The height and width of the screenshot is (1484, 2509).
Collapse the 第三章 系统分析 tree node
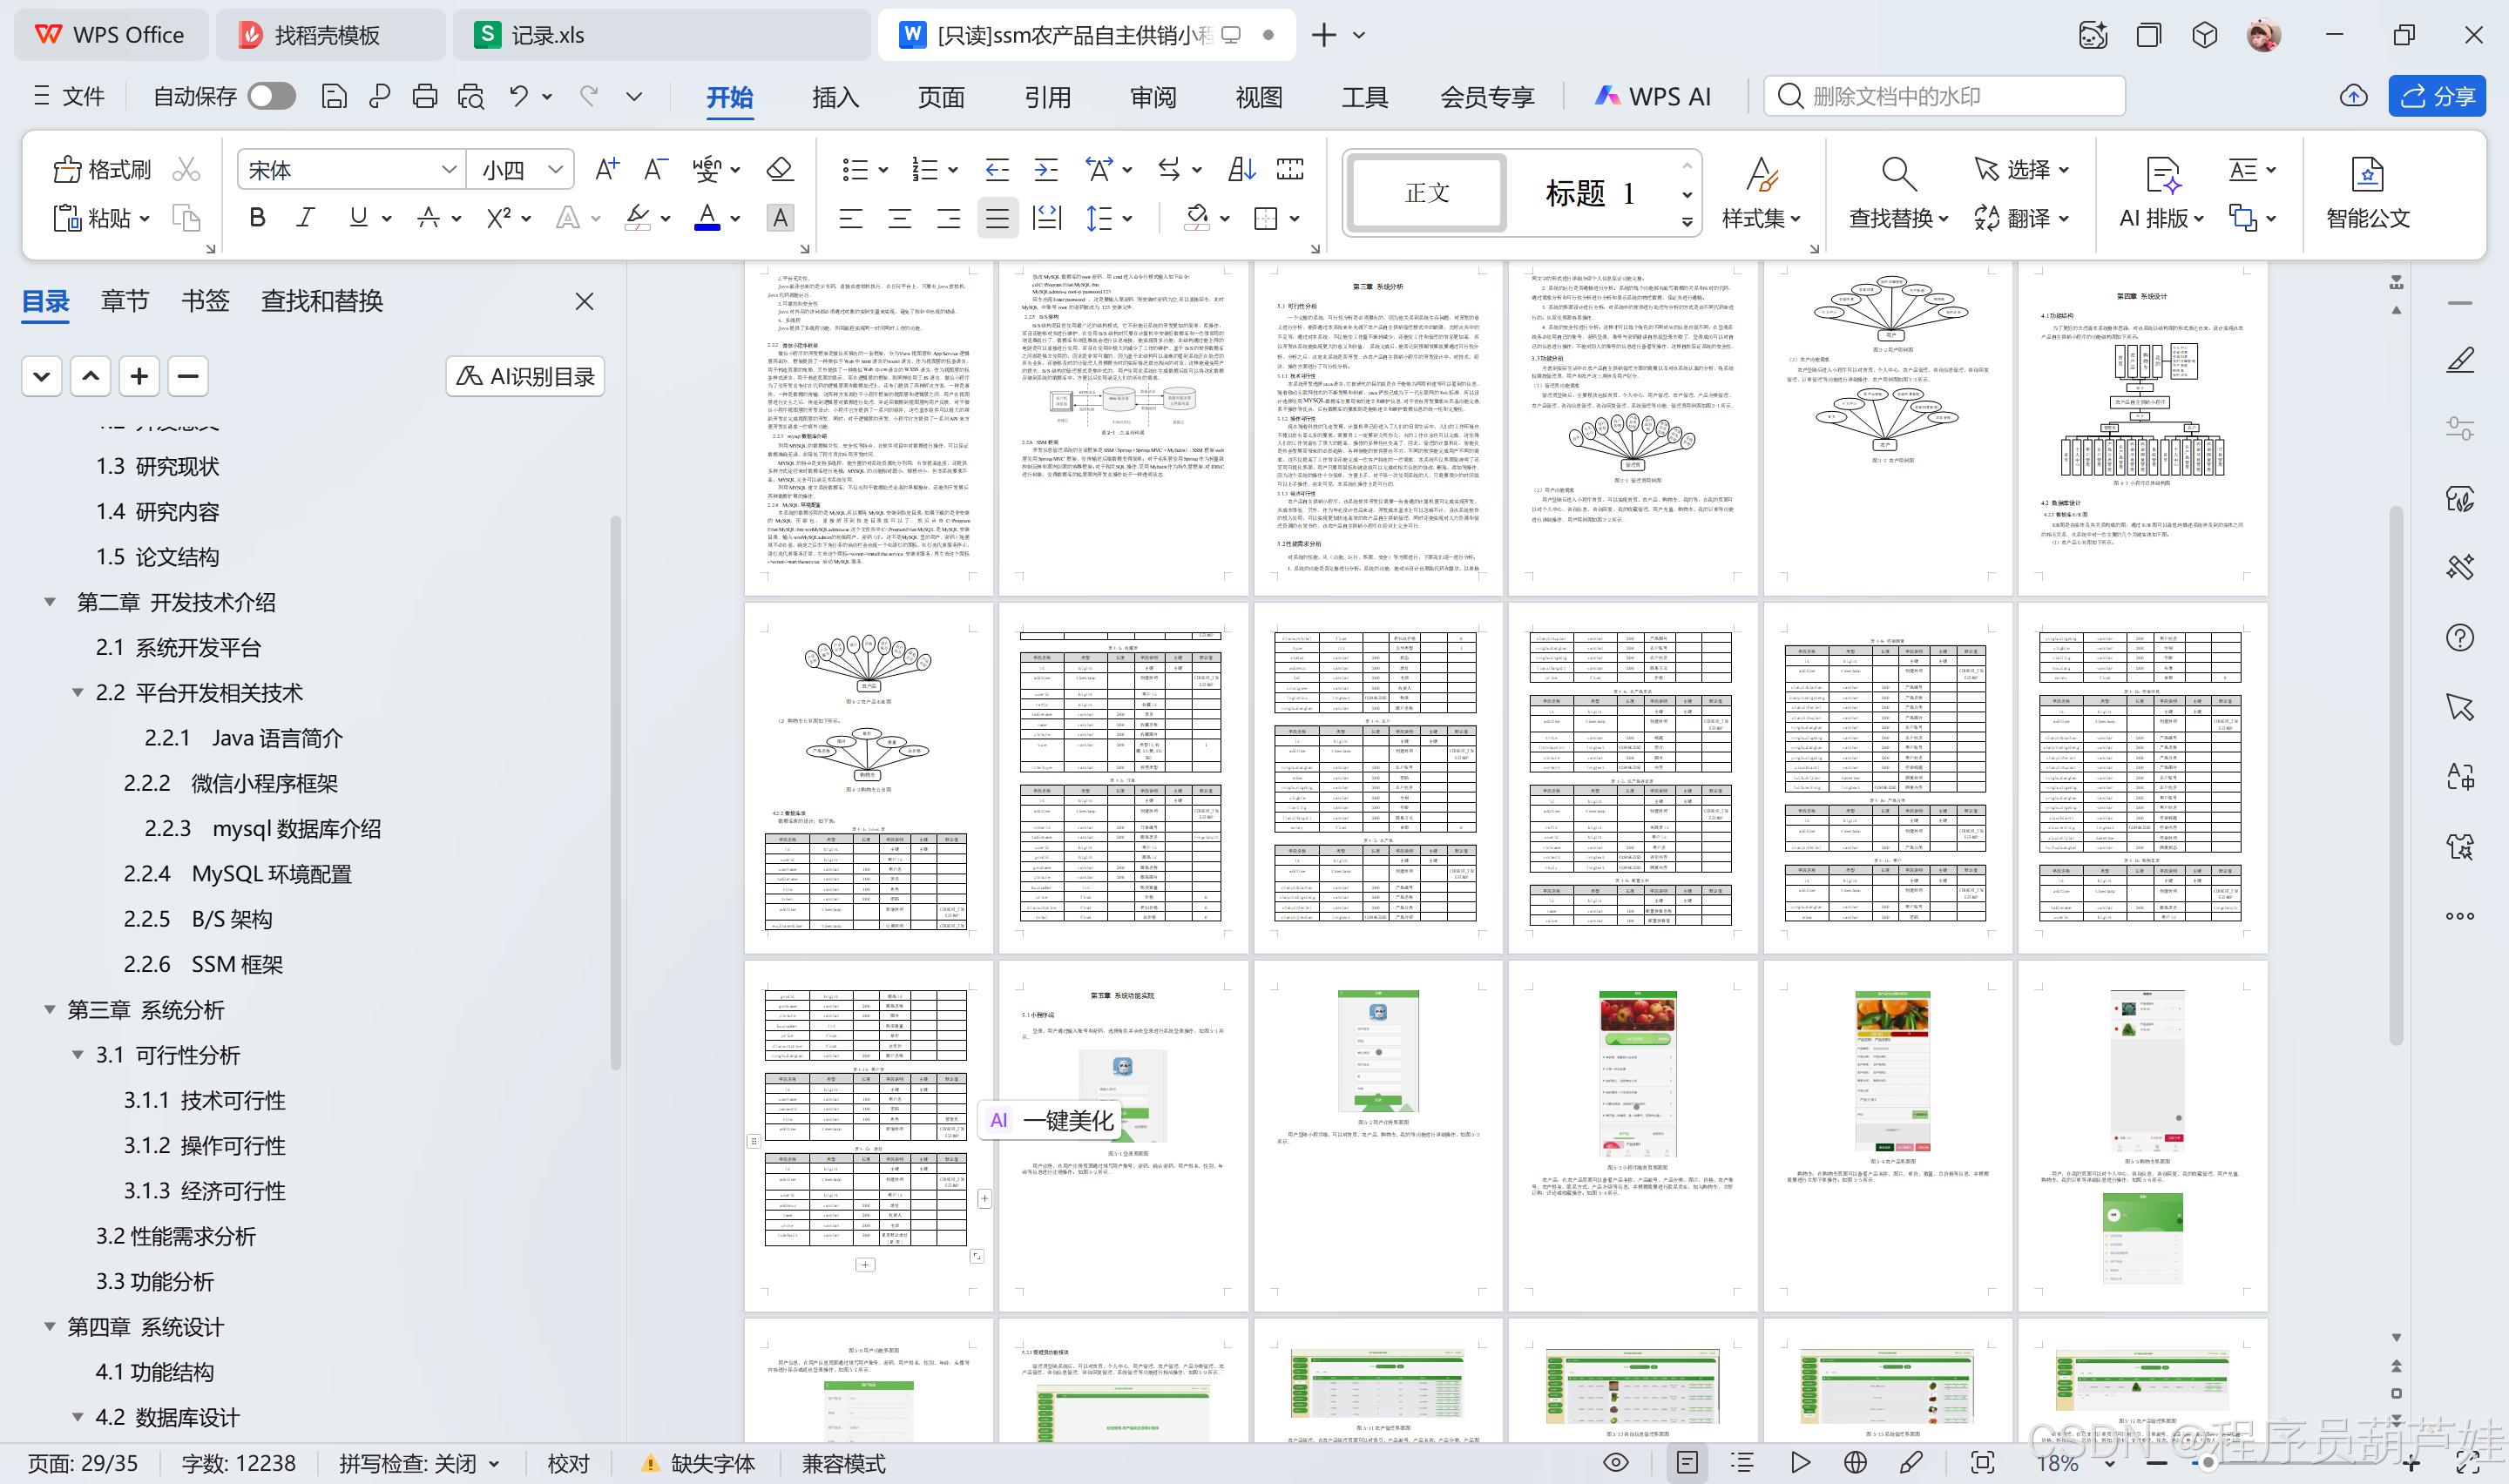(50, 1010)
